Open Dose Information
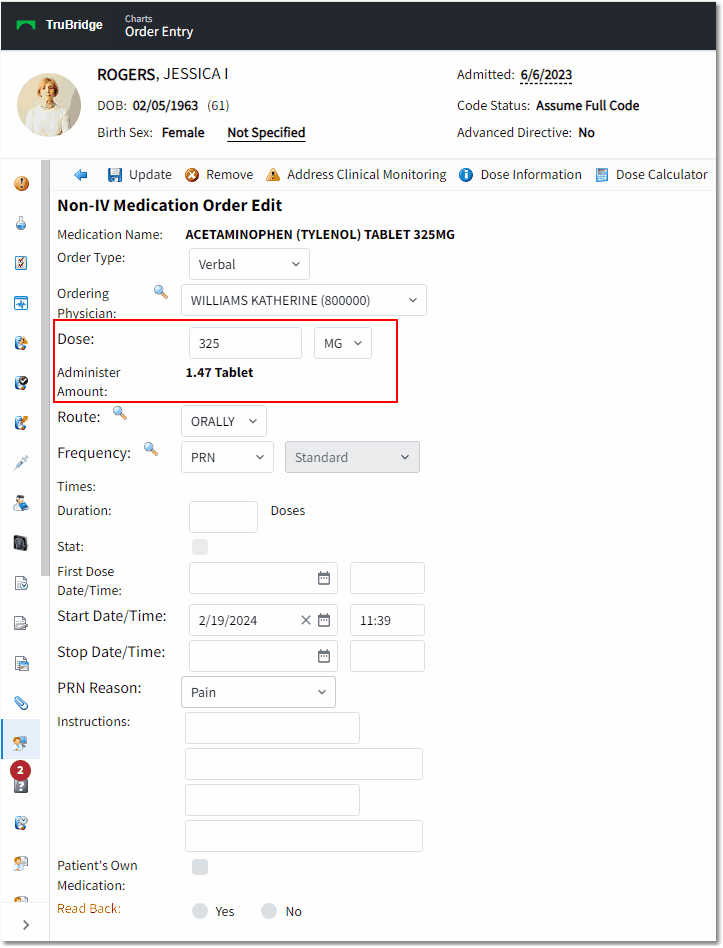Screen dimensions: 723x948 pyautogui.click(x=520, y=175)
